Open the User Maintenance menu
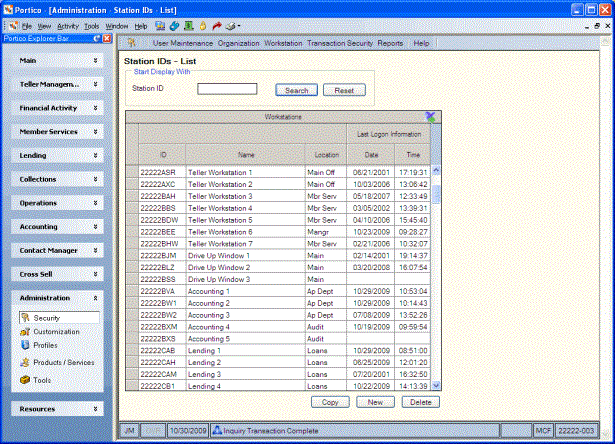 [x=183, y=43]
